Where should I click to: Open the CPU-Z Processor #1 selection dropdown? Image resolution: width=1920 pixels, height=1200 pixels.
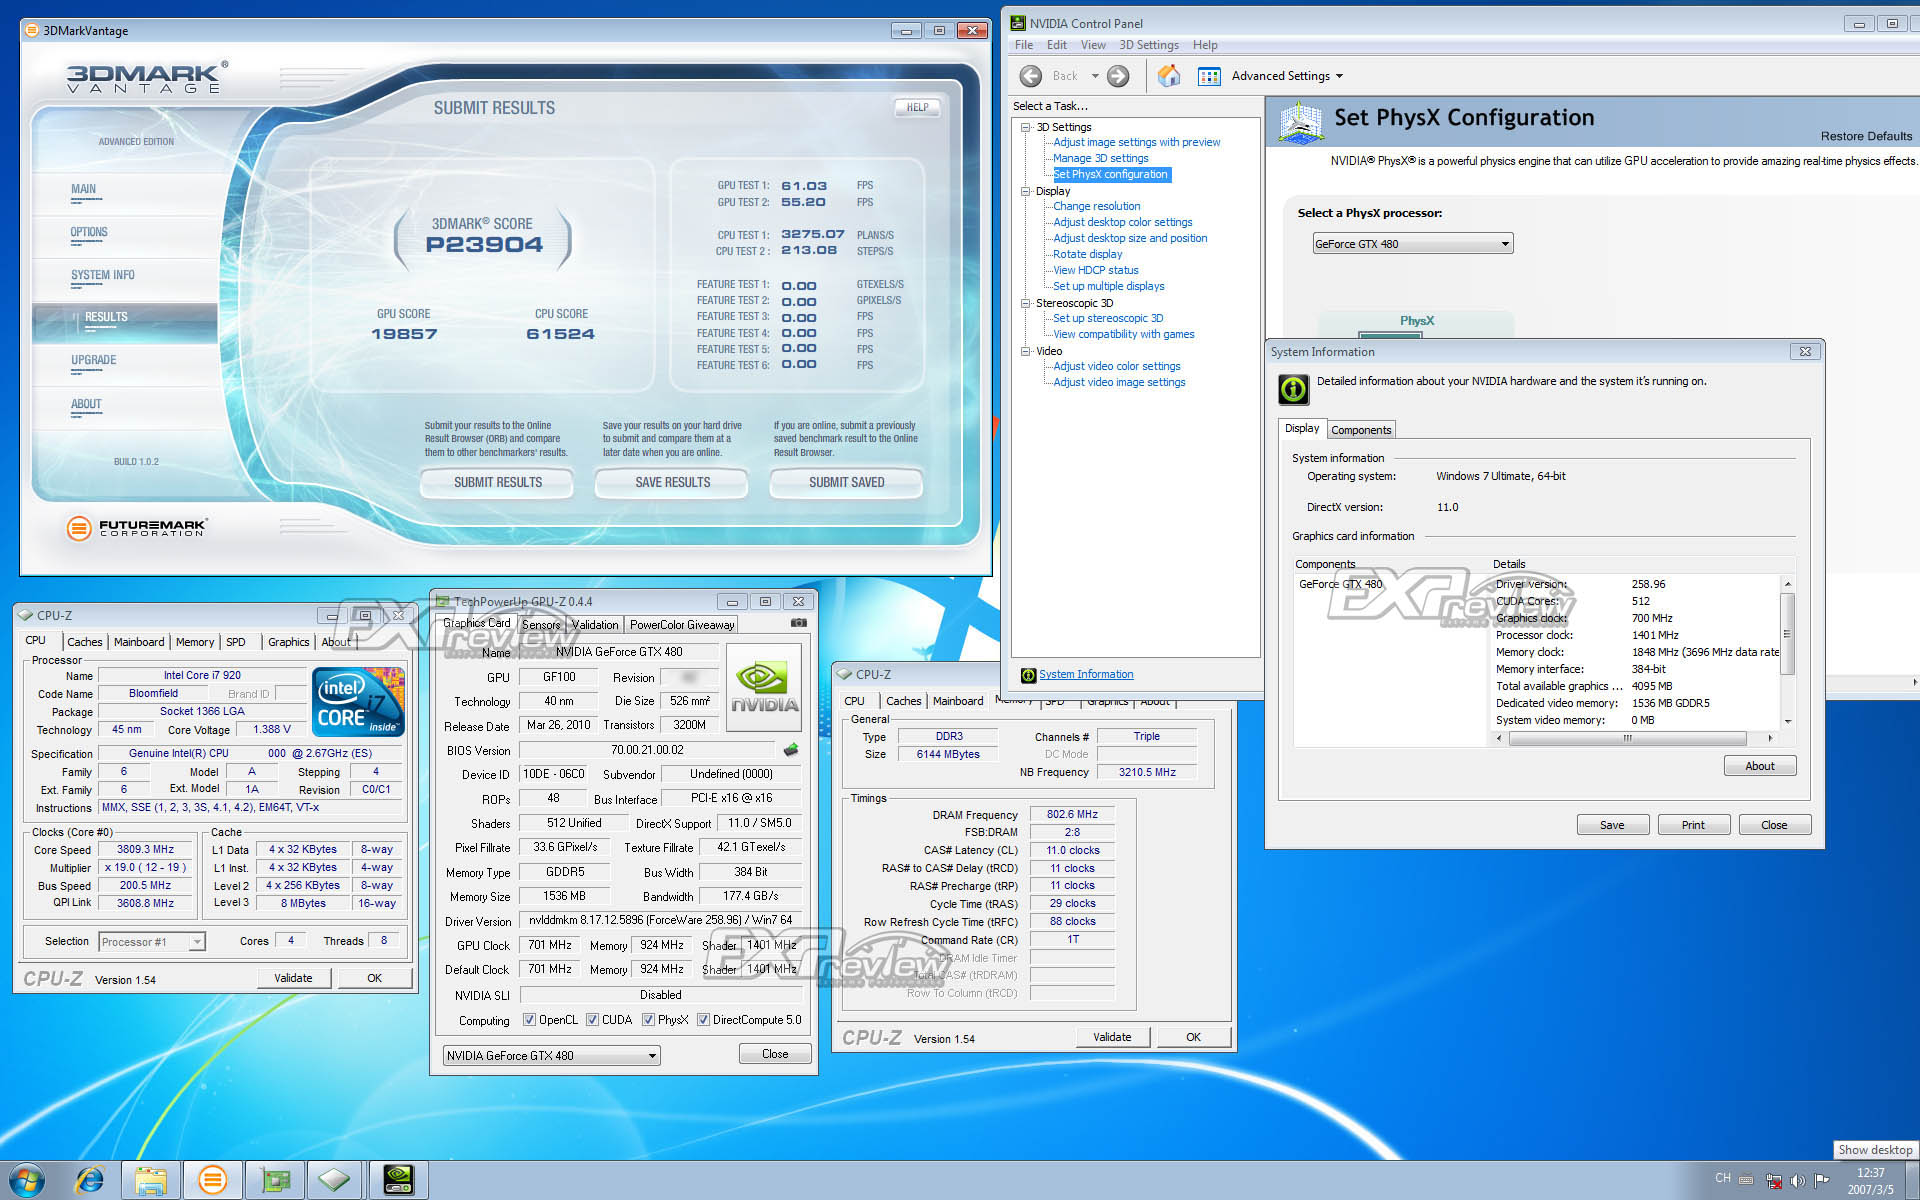[152, 941]
